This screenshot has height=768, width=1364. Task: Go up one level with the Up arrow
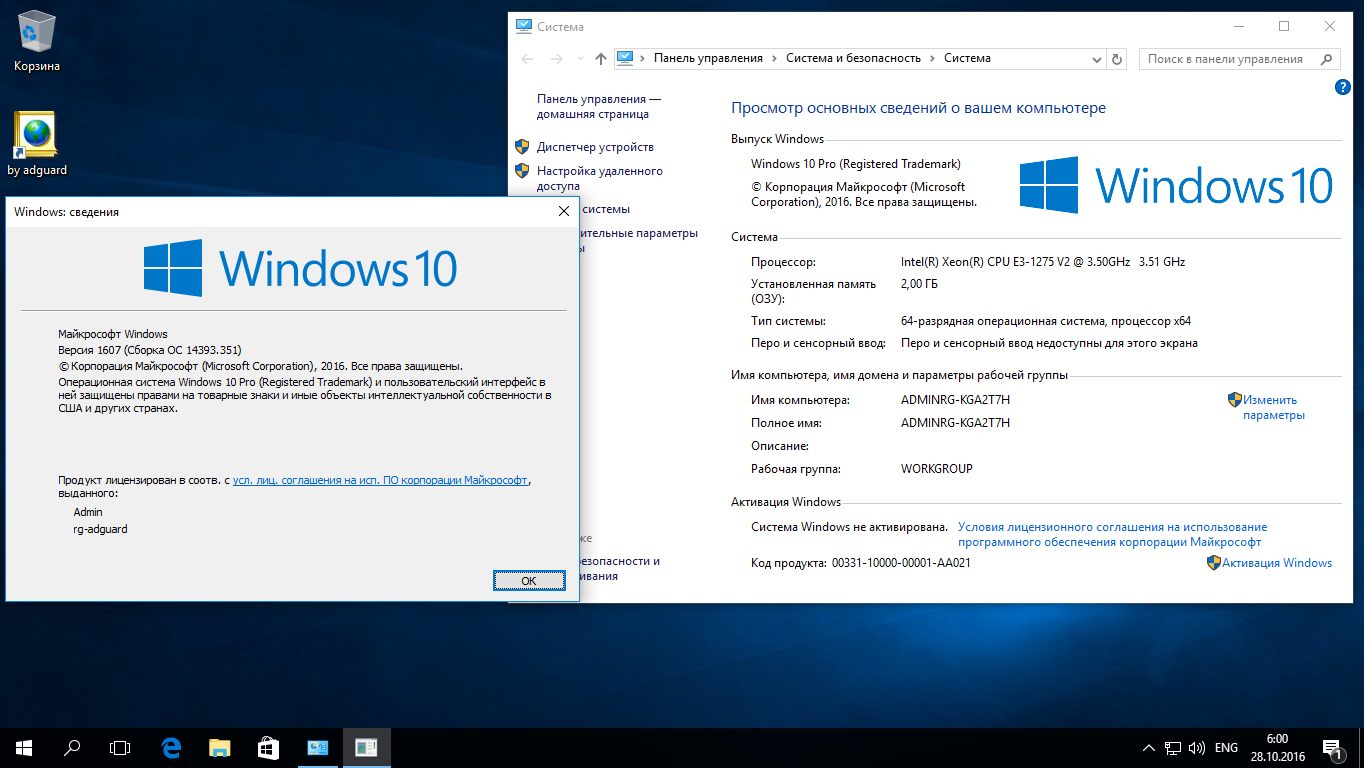pyautogui.click(x=600, y=59)
